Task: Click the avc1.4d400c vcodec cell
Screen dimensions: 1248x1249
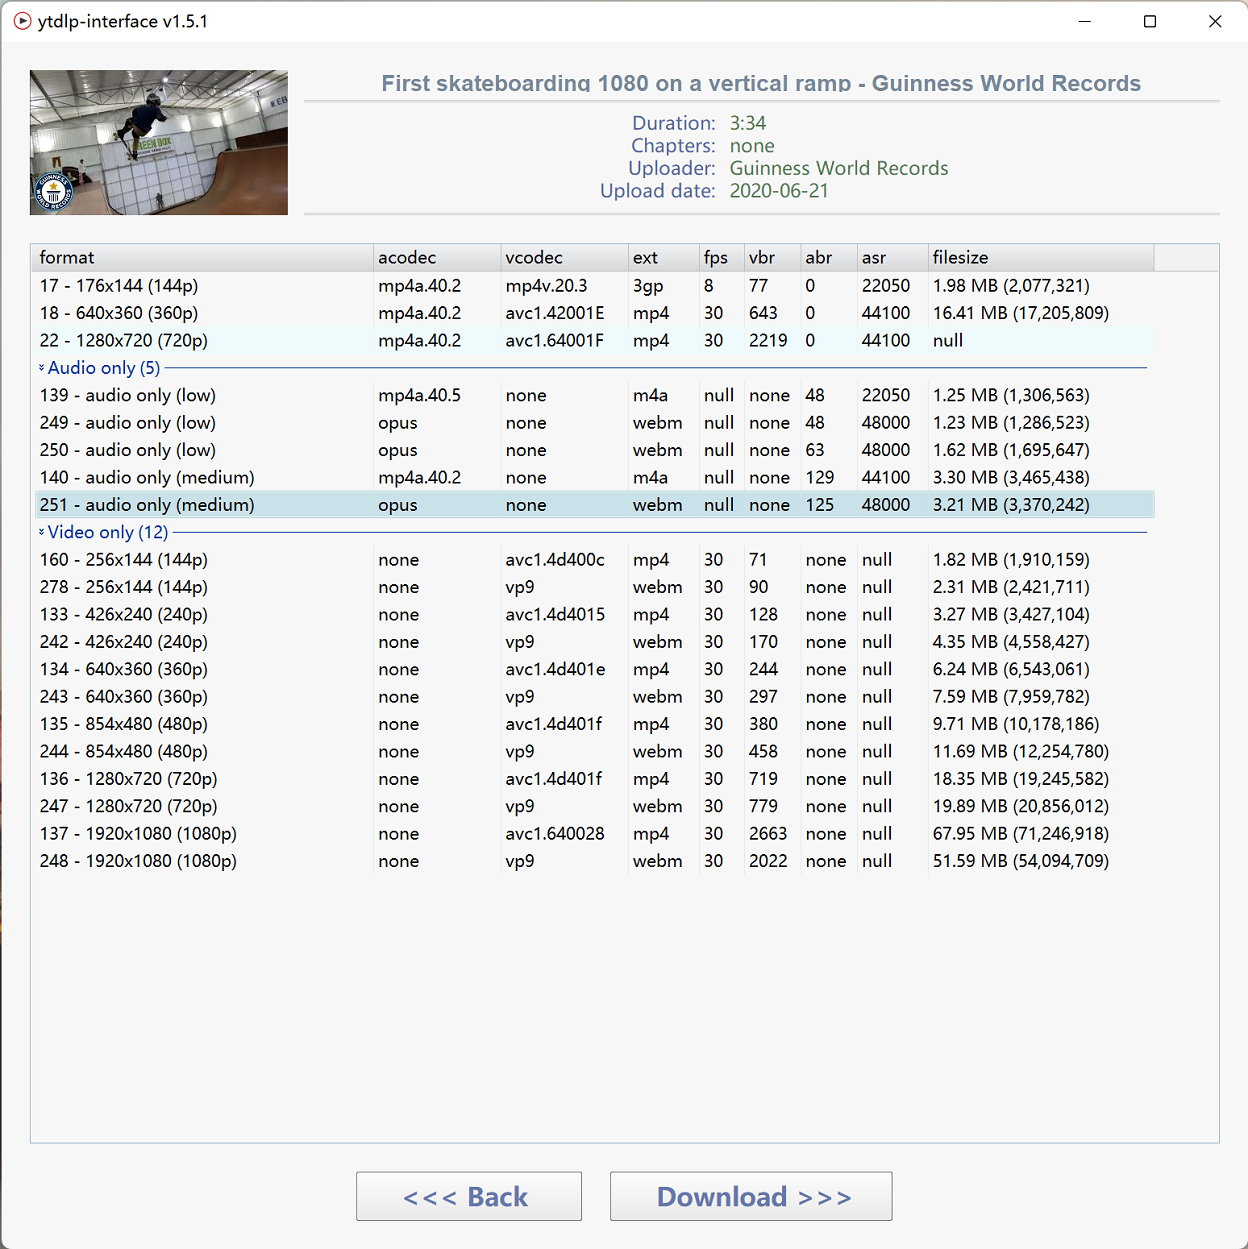Action: pos(555,560)
